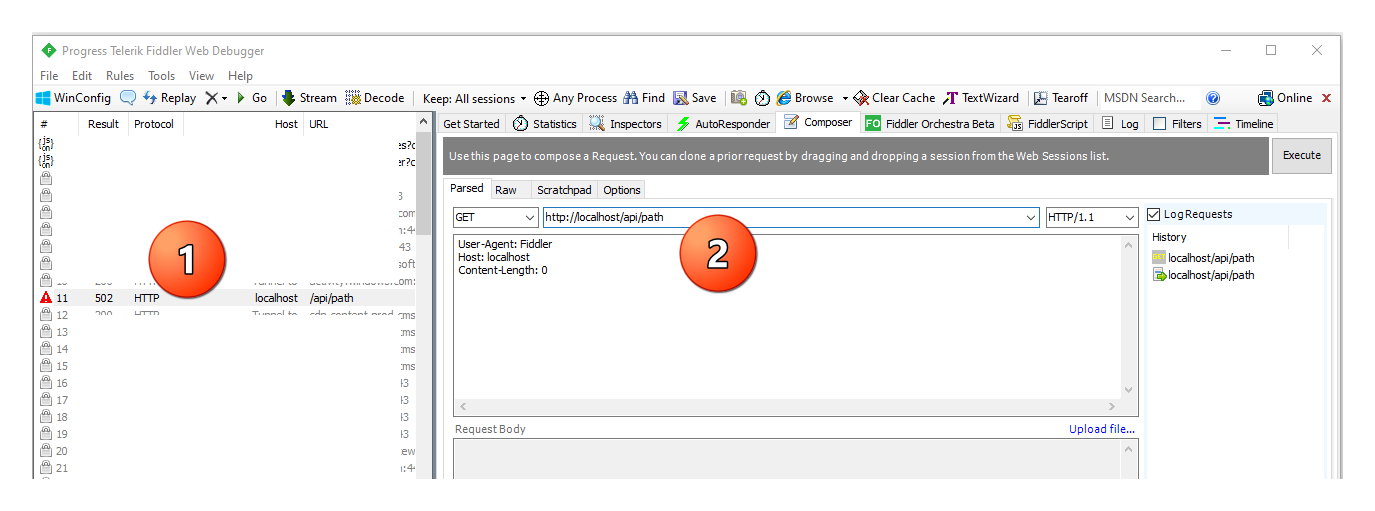Expand the URL address dropdown arrow
This screenshot has height=511, width=1375.
pos(1031,217)
